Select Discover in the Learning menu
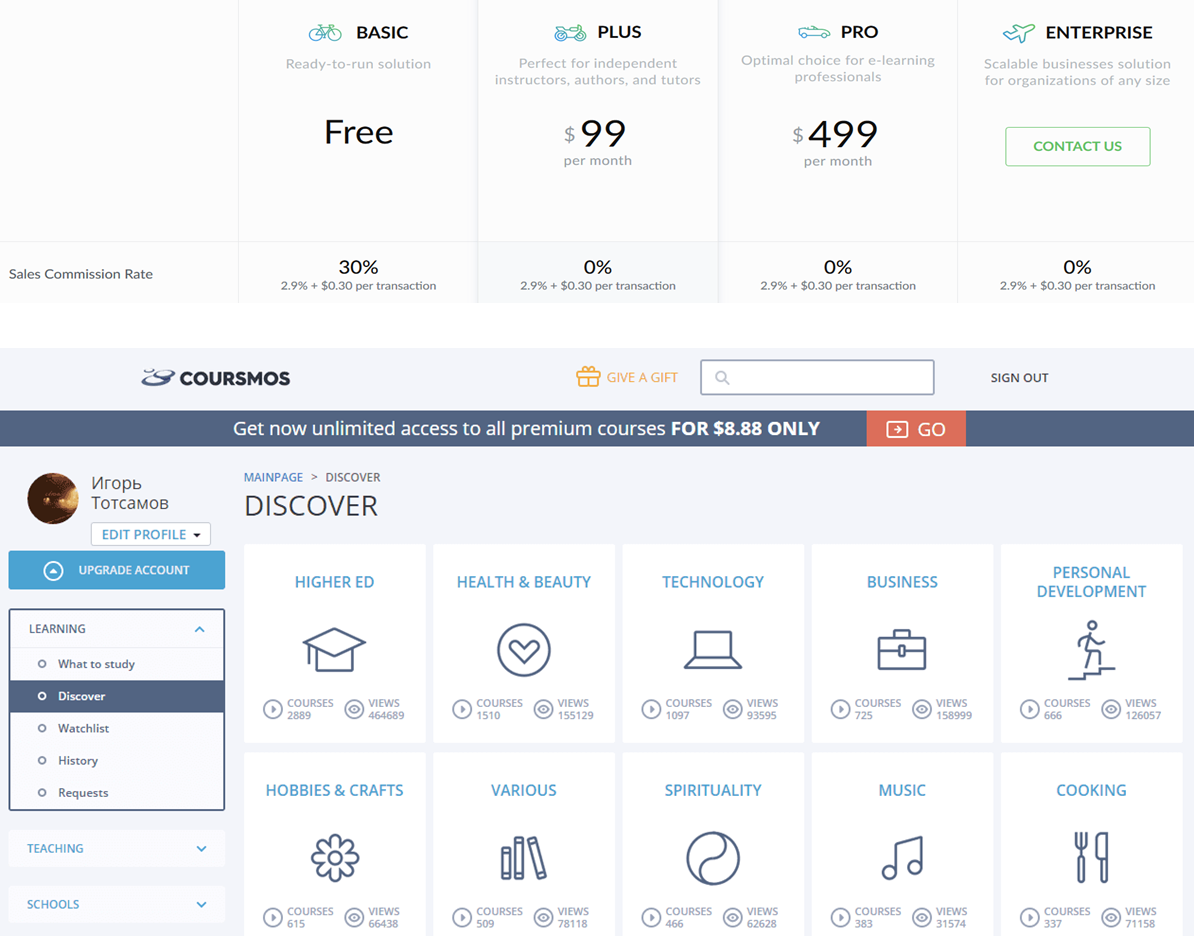 [117, 696]
